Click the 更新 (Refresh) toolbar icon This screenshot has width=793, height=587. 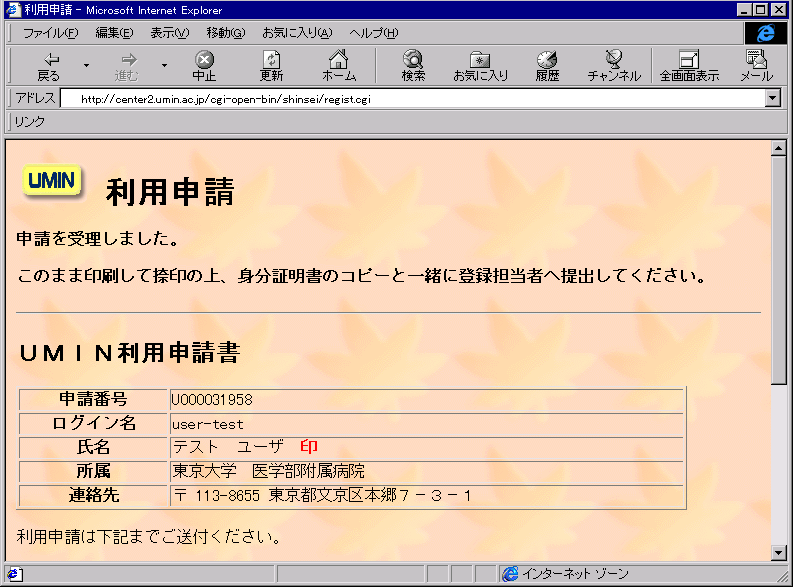click(271, 66)
